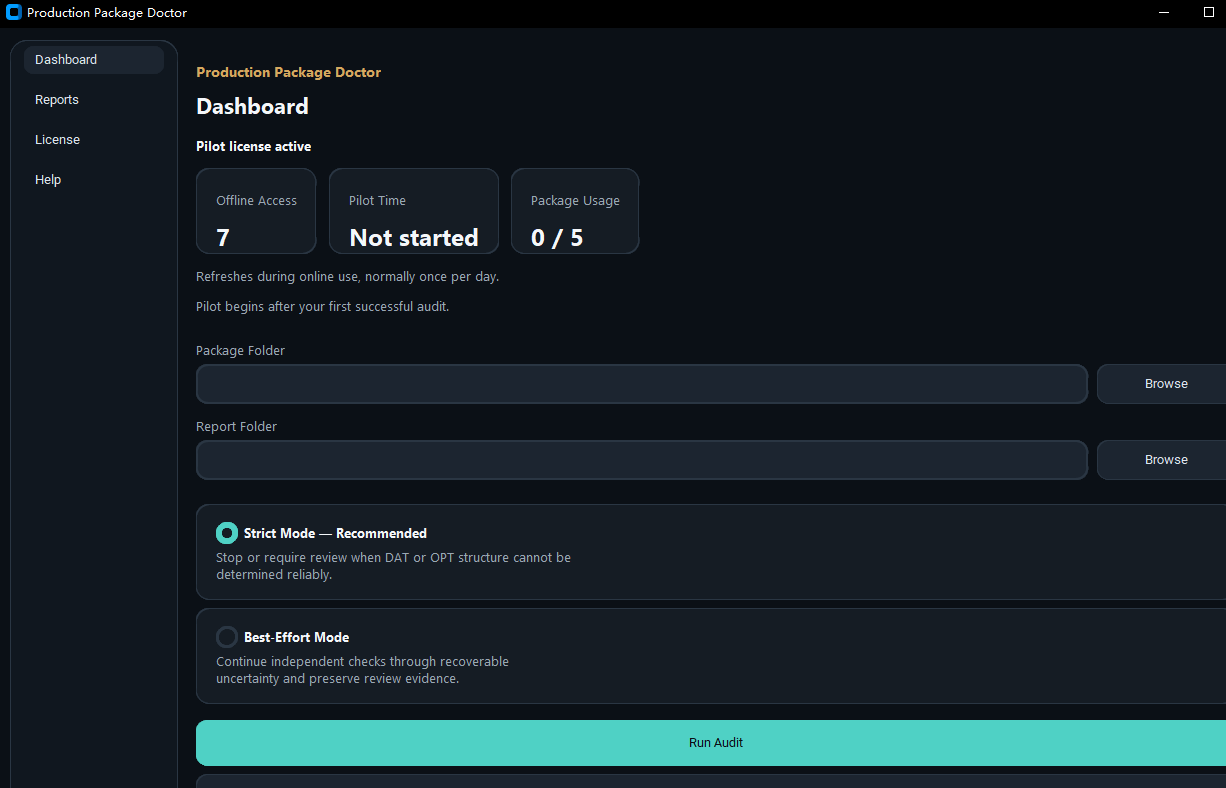Maximize the application window
The width and height of the screenshot is (1226, 788).
pyautogui.click(x=1208, y=13)
